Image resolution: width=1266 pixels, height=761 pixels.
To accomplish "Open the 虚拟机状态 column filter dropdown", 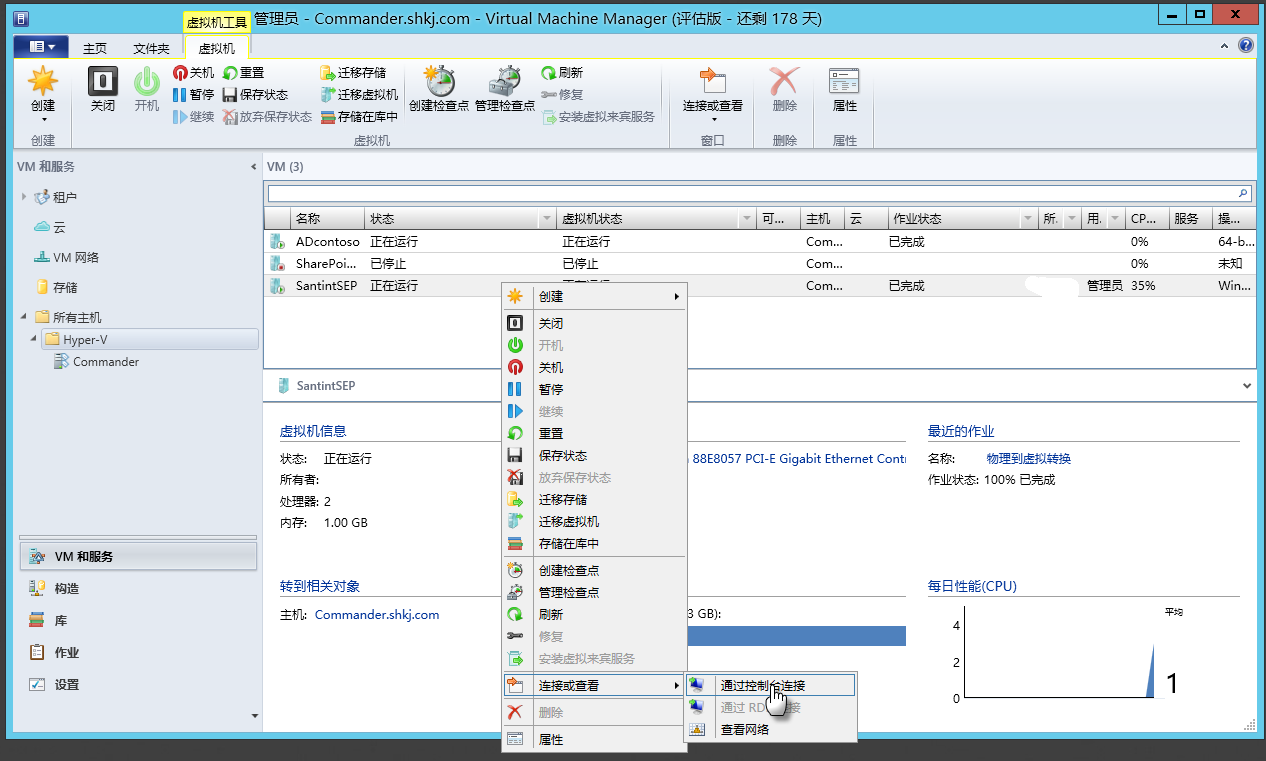I will 746,219.
